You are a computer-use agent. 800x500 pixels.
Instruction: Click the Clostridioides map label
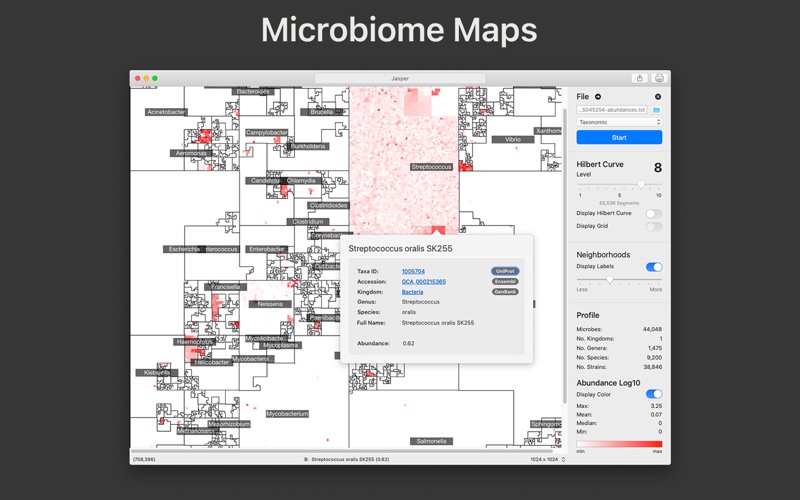(329, 205)
